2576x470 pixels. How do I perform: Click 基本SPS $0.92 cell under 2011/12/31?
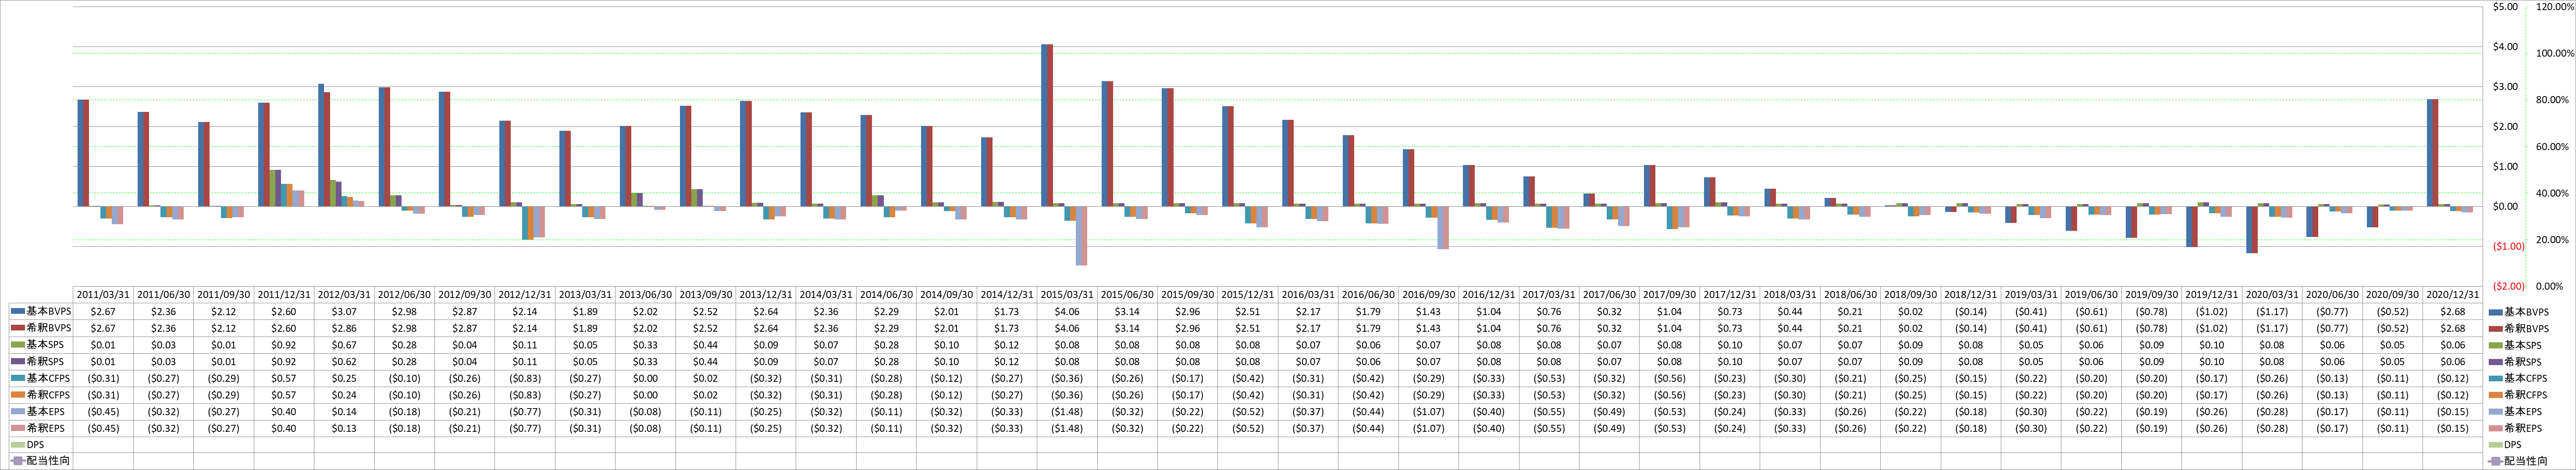[284, 345]
